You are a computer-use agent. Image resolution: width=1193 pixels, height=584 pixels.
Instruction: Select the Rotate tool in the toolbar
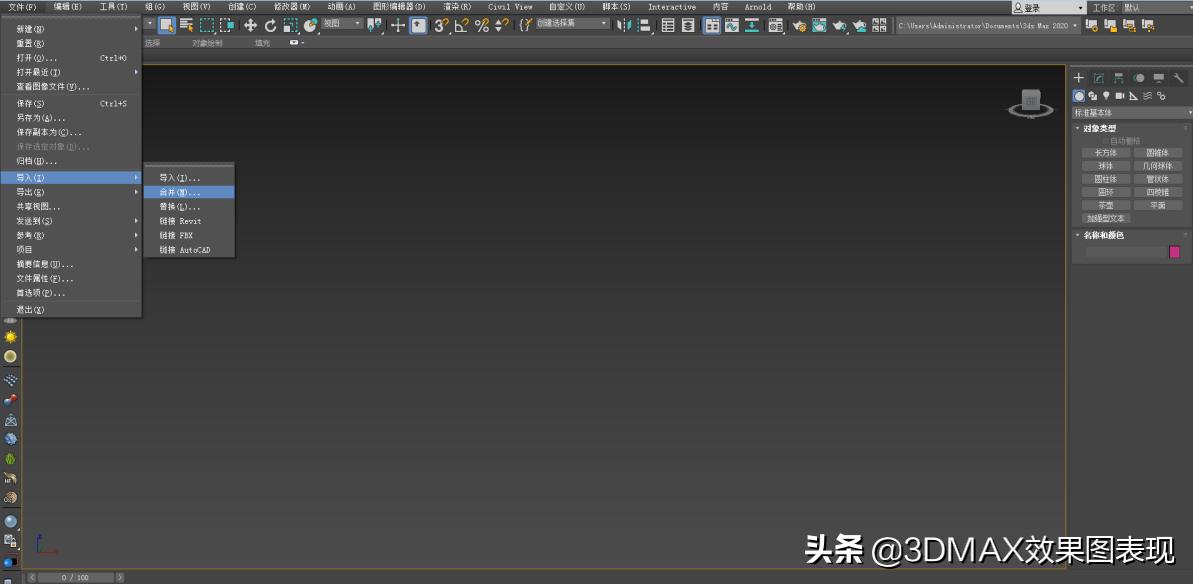point(270,25)
